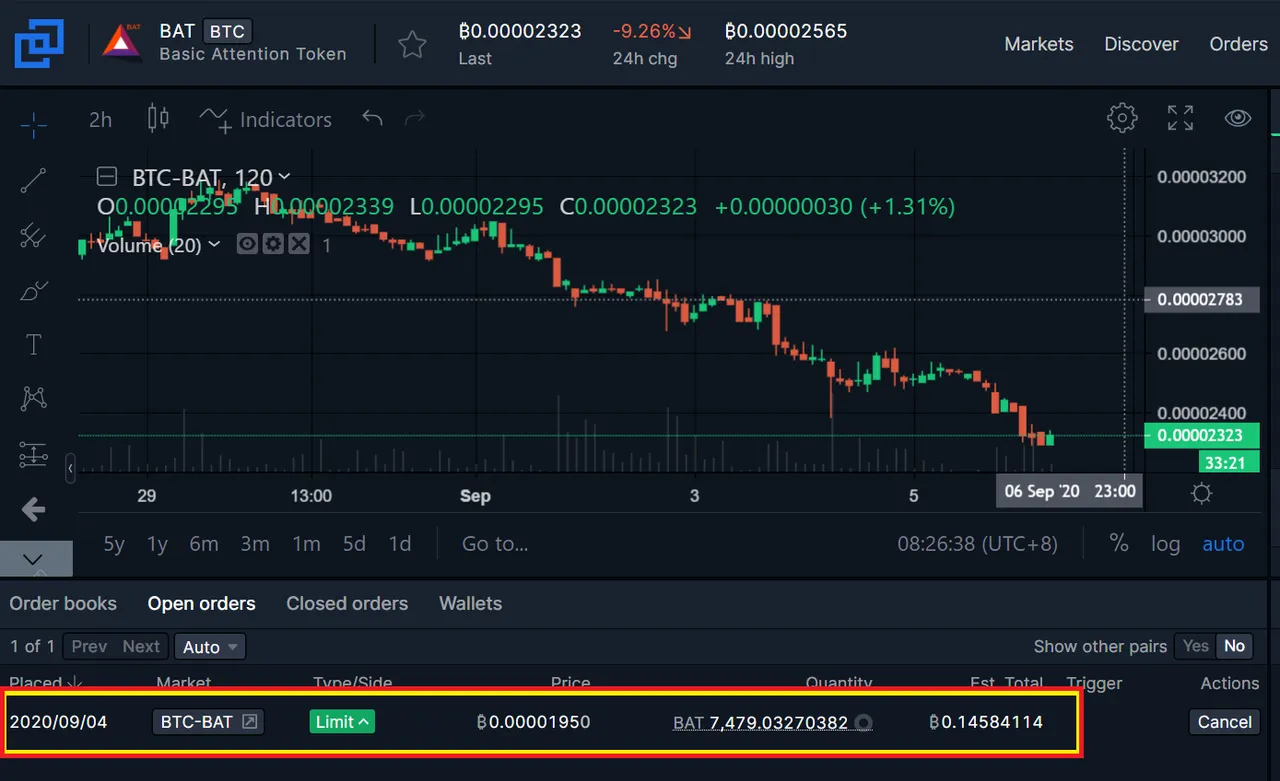The image size is (1280, 781).
Task: Switch to Open orders tab
Action: coord(201,604)
